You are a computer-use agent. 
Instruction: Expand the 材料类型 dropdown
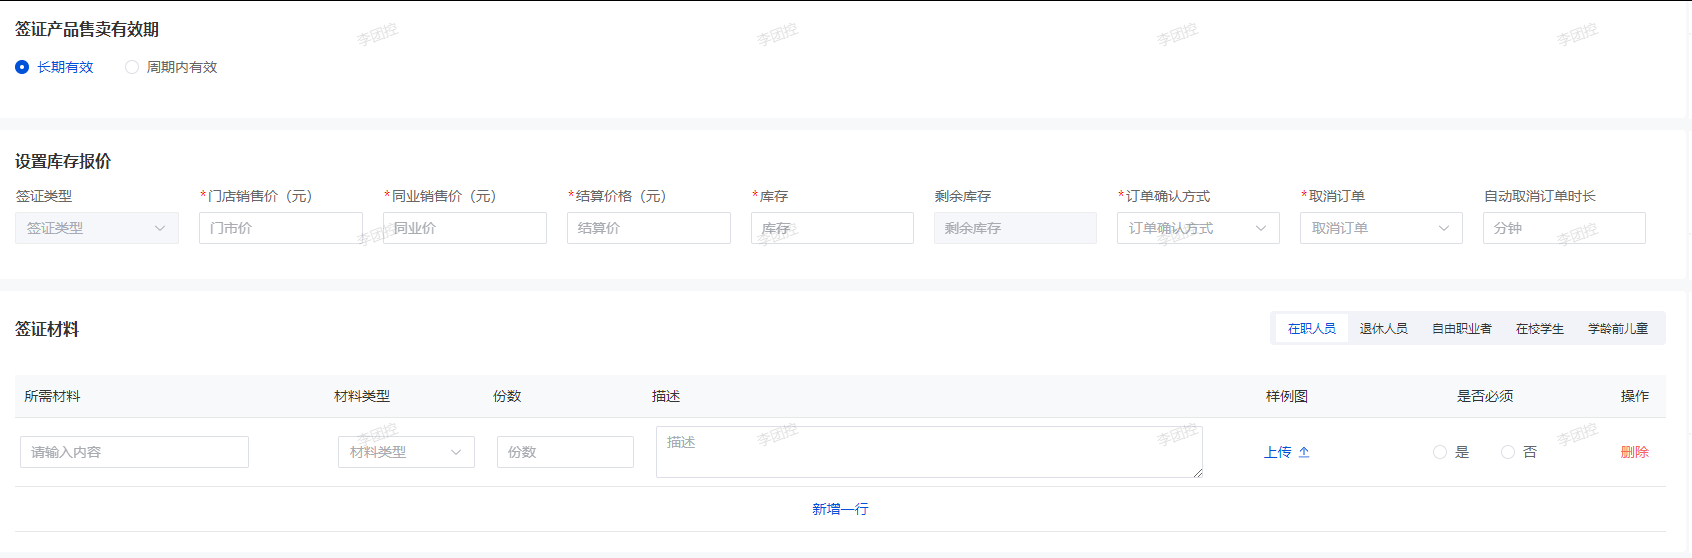point(406,452)
